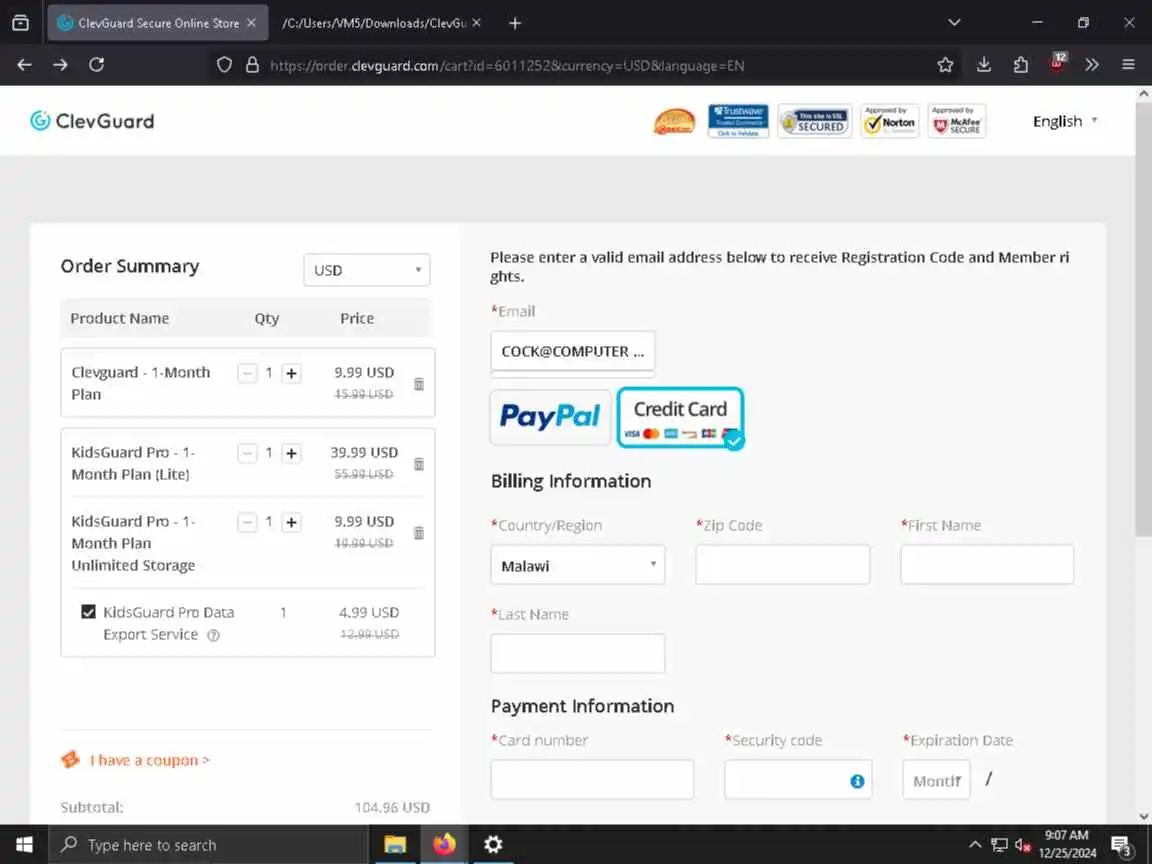Click the SSL Secured badge
This screenshot has height=864, width=1152.
tap(815, 121)
